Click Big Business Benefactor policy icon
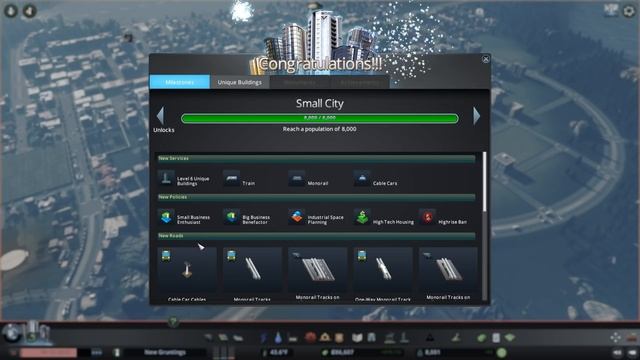 (231, 217)
